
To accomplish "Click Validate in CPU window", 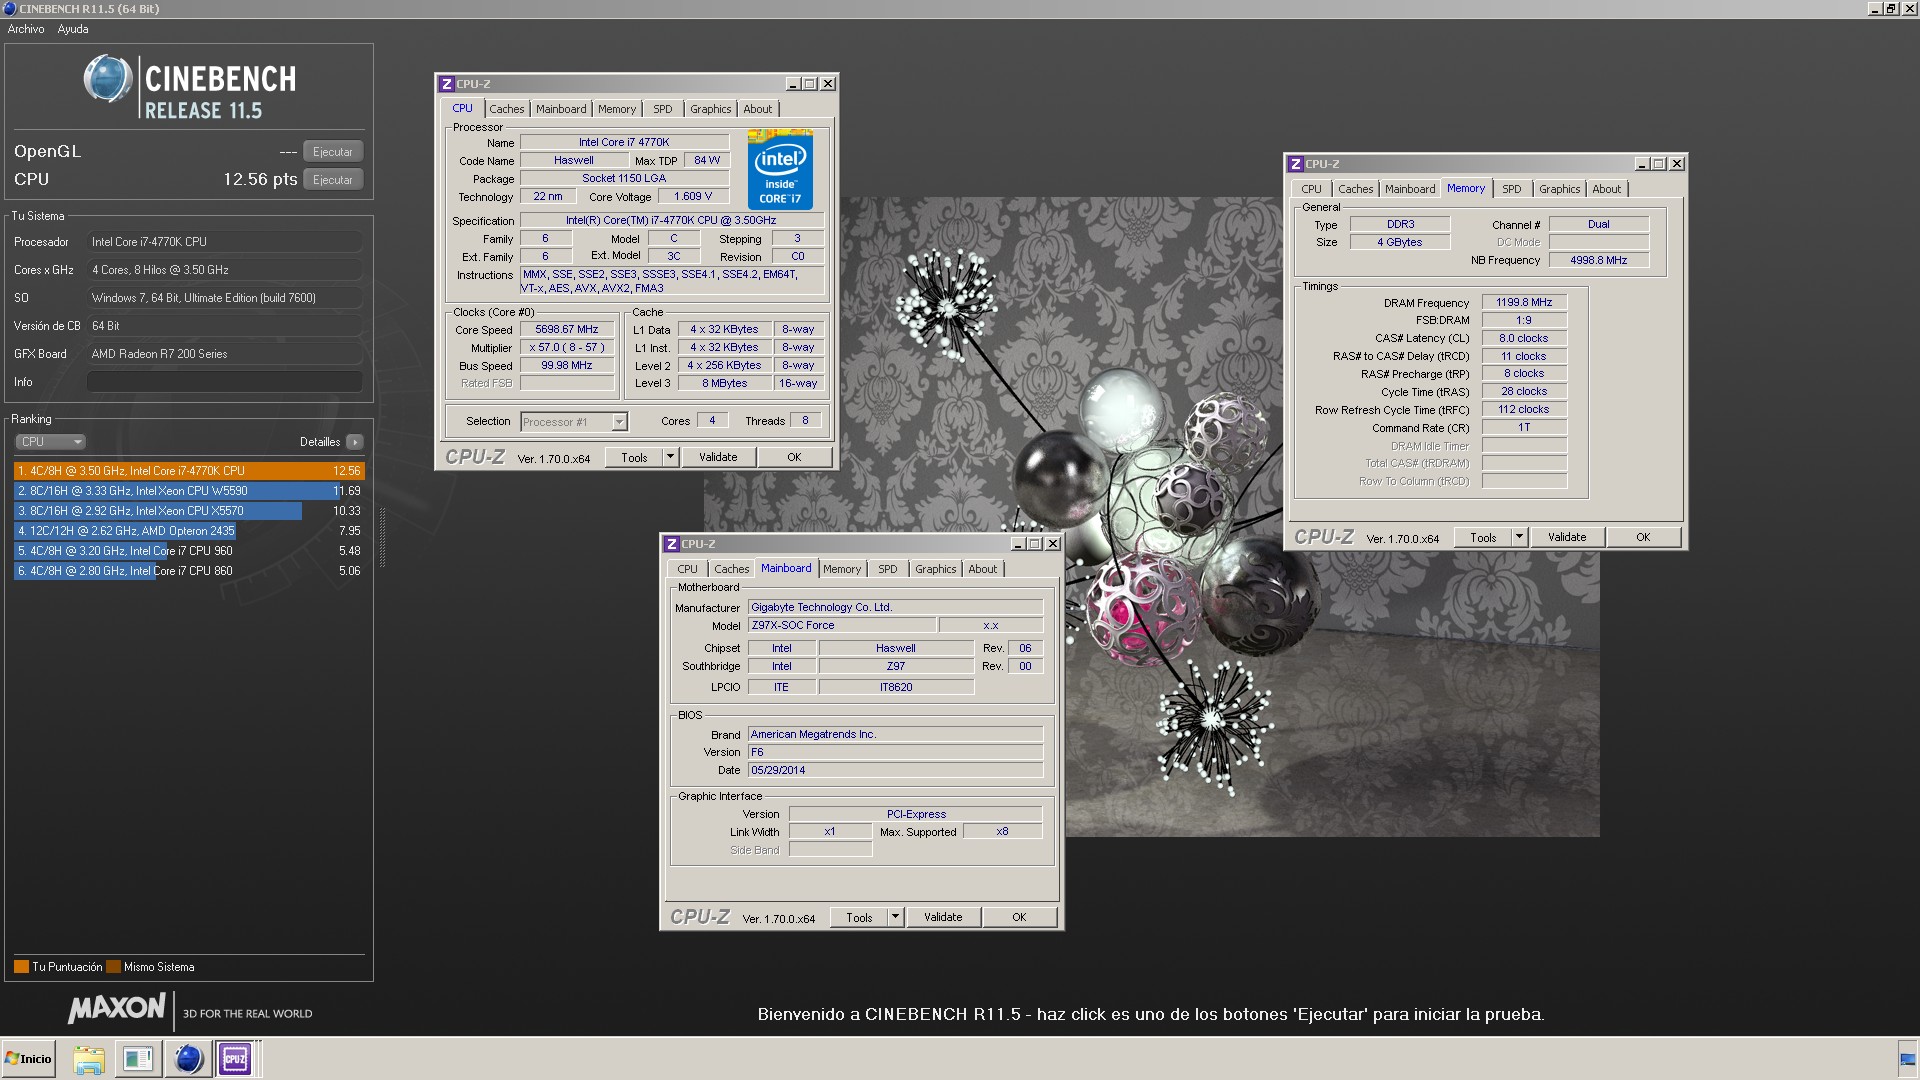I will point(718,457).
